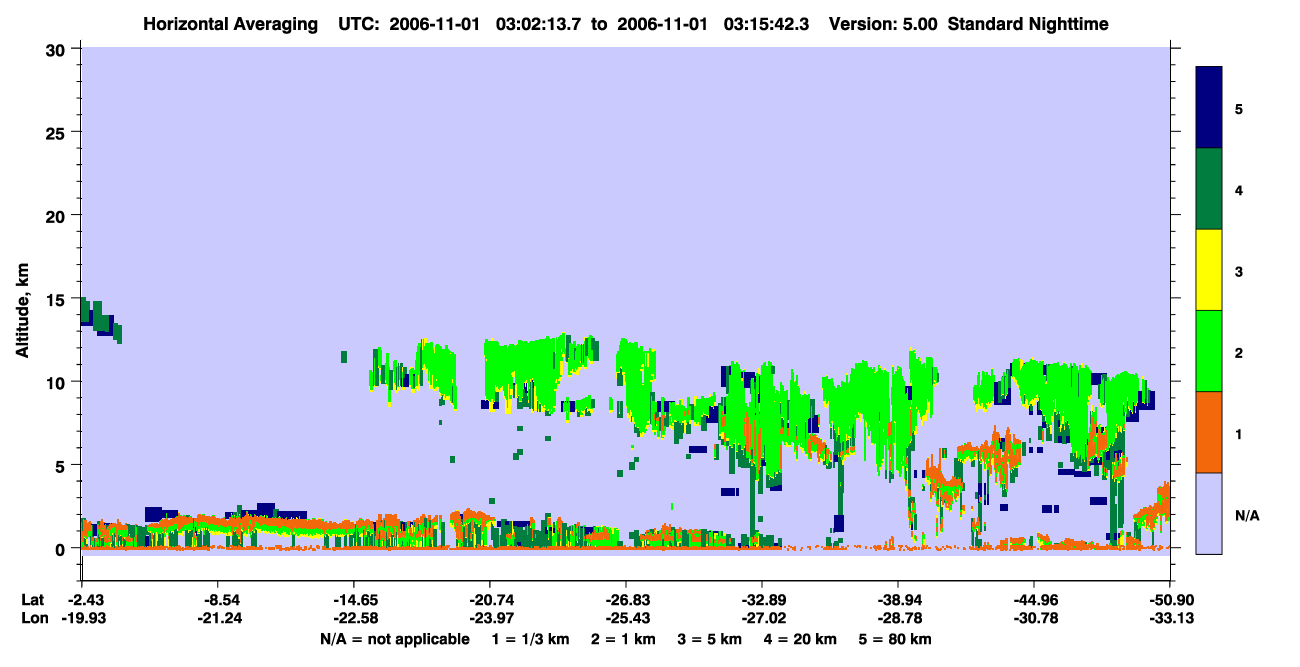Click the dark green level 4 legend swatch

click(x=1209, y=189)
